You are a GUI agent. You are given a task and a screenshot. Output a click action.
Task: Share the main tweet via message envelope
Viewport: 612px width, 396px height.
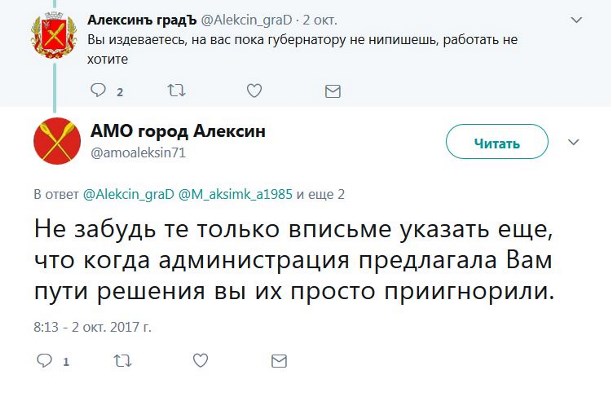point(279,361)
